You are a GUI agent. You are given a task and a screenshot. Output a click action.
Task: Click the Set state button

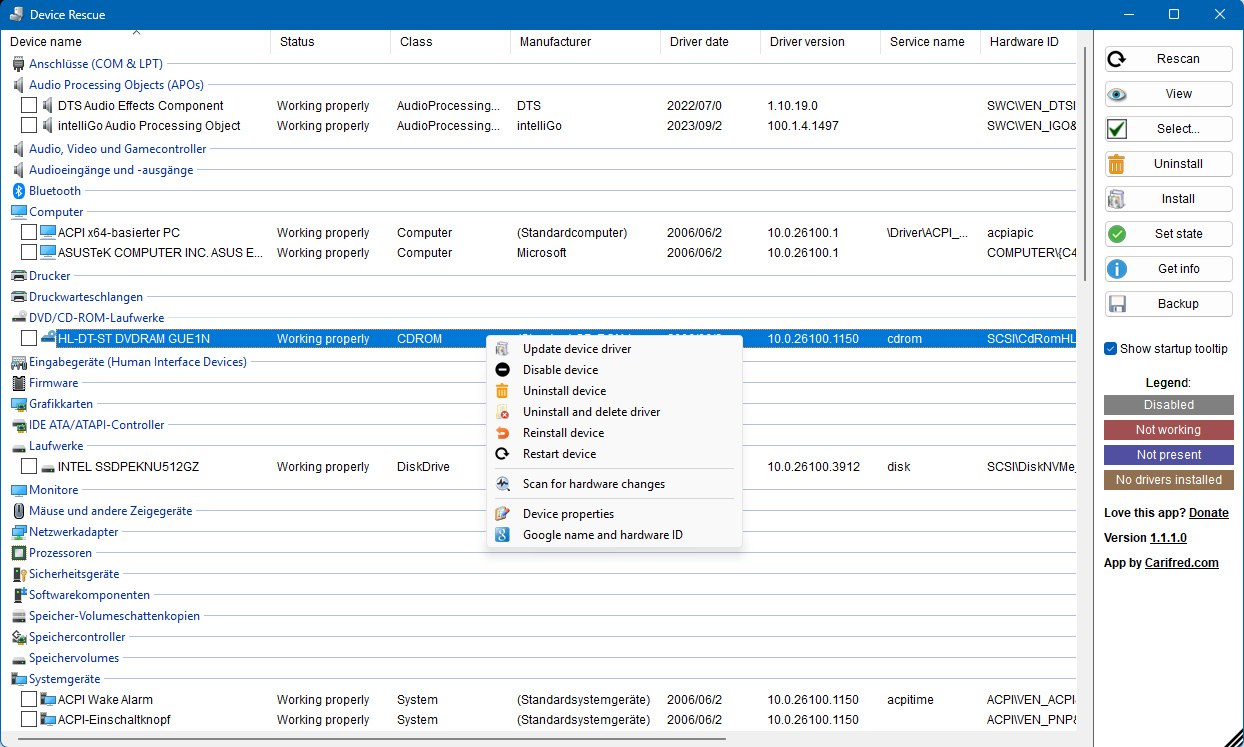(x=1168, y=234)
